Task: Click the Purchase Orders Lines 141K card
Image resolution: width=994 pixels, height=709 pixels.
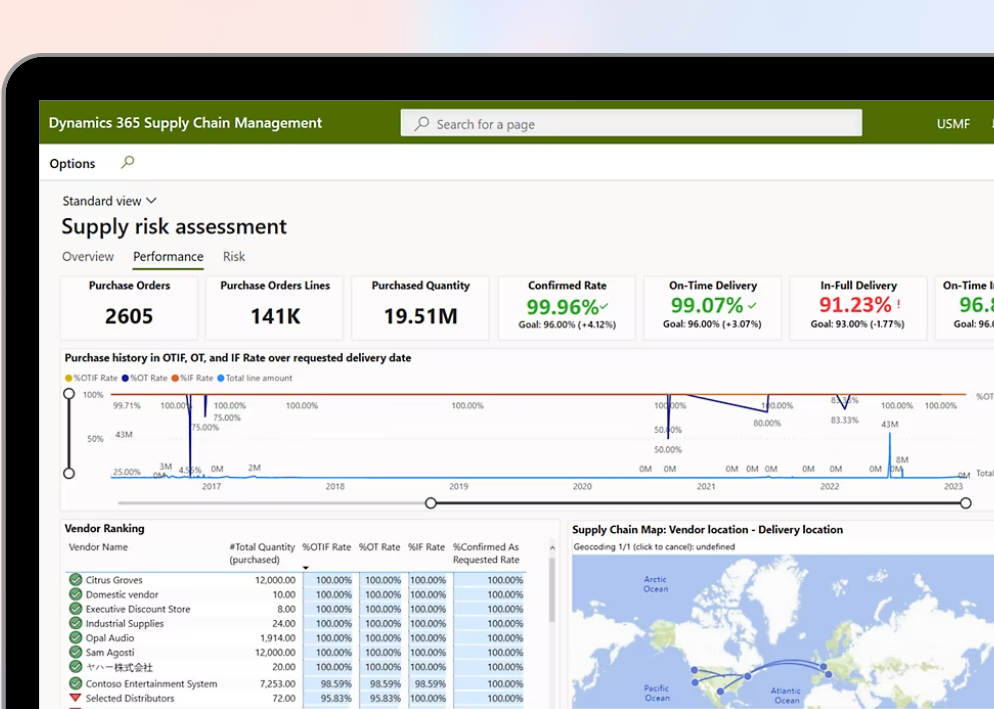Action: [275, 308]
